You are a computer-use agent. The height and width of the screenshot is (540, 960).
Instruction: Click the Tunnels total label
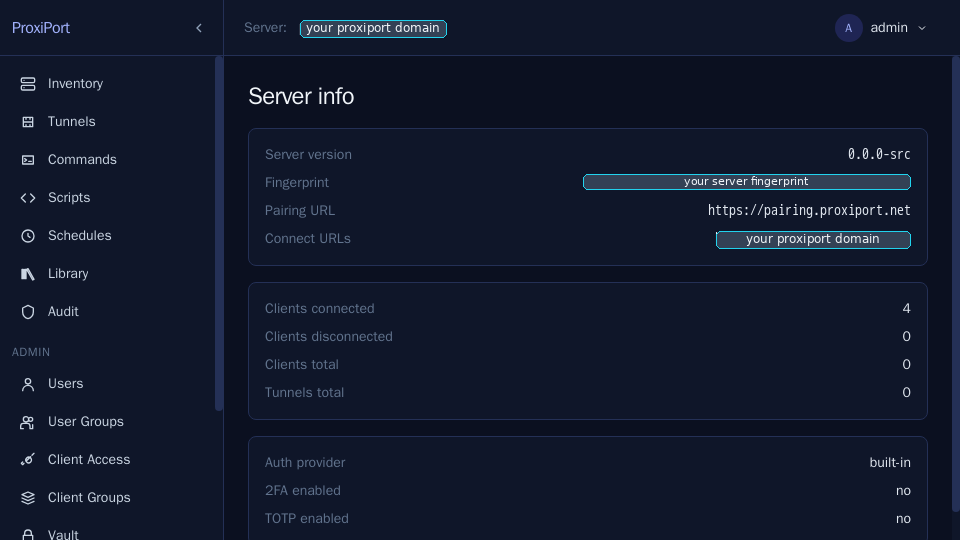point(304,392)
